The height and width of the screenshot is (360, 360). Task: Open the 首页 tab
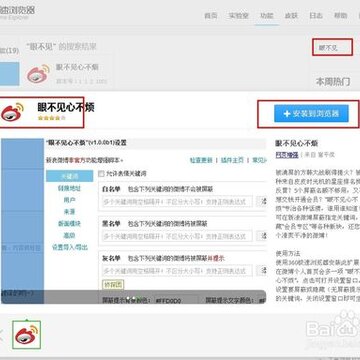[211, 16]
